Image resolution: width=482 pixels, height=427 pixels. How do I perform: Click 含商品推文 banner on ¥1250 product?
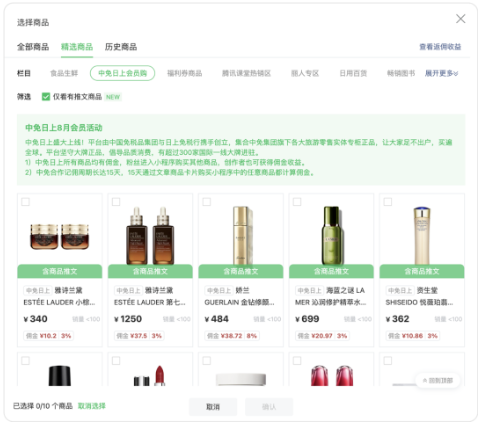pyautogui.click(x=150, y=271)
